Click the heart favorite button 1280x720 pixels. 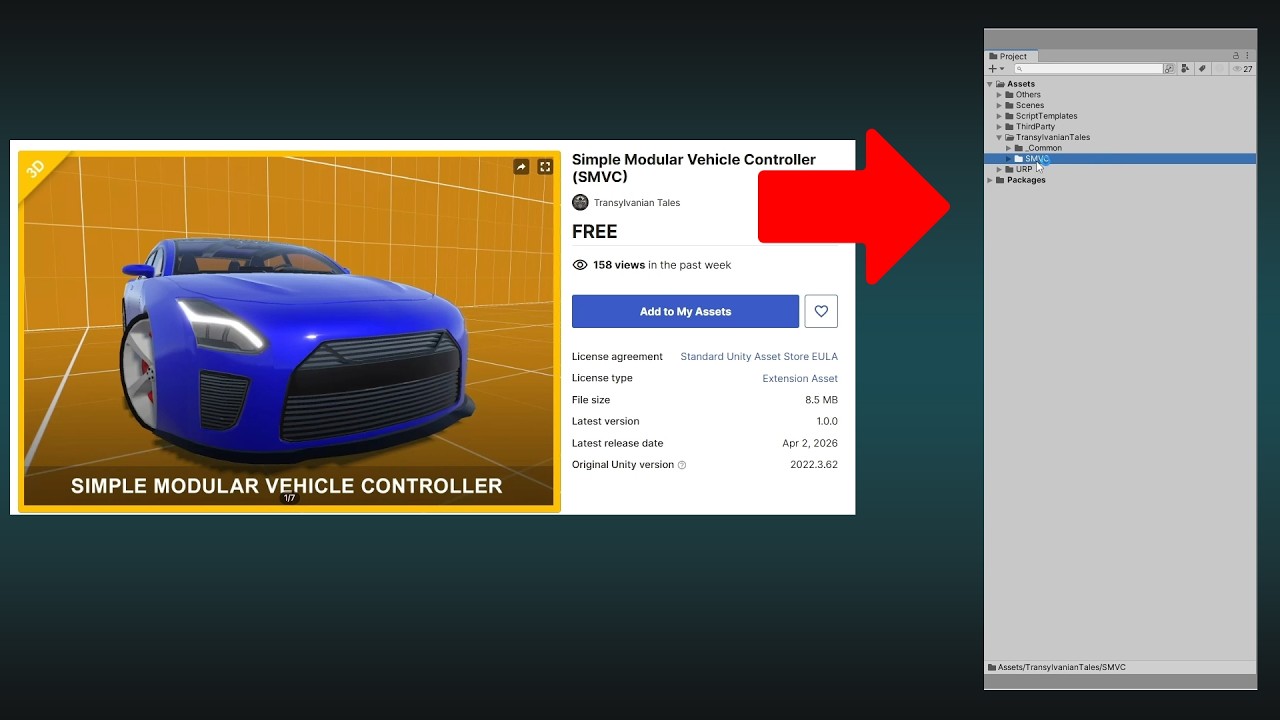point(821,311)
